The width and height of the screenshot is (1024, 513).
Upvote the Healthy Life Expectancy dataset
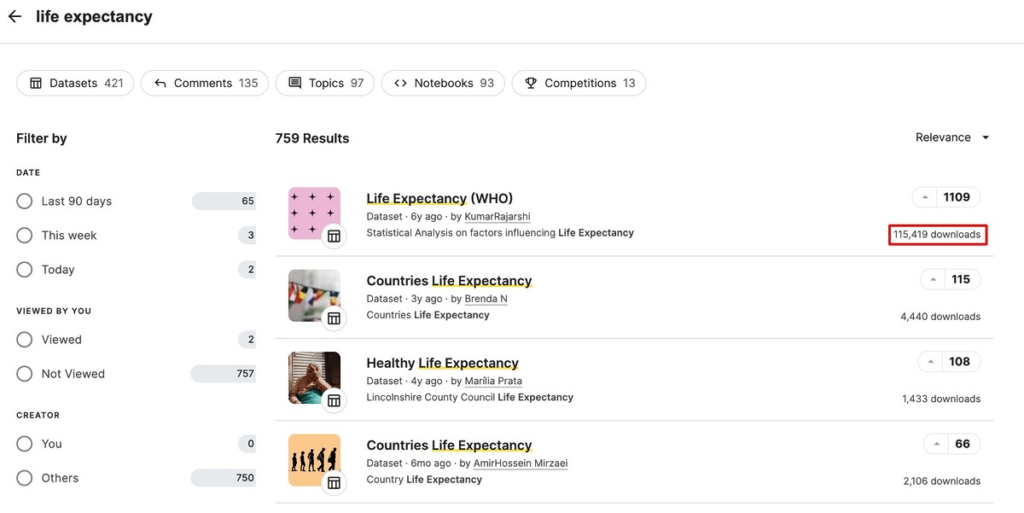tap(931, 362)
